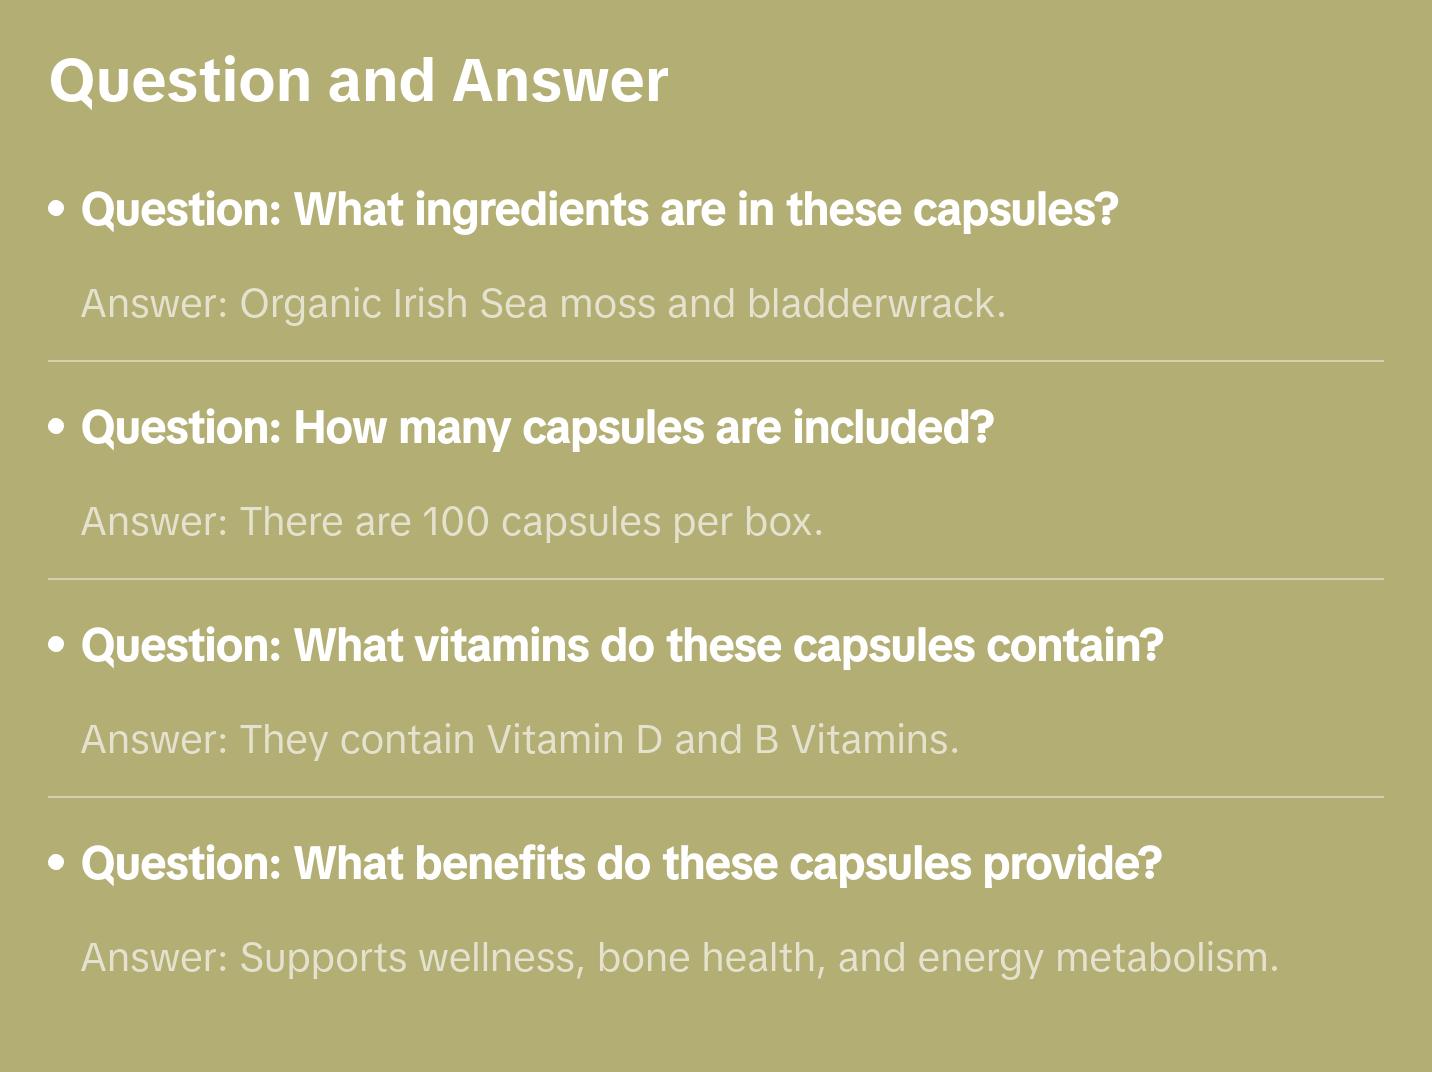The height and width of the screenshot is (1072, 1432).
Task: Click the "Question and Answer" heading
Action: (358, 80)
